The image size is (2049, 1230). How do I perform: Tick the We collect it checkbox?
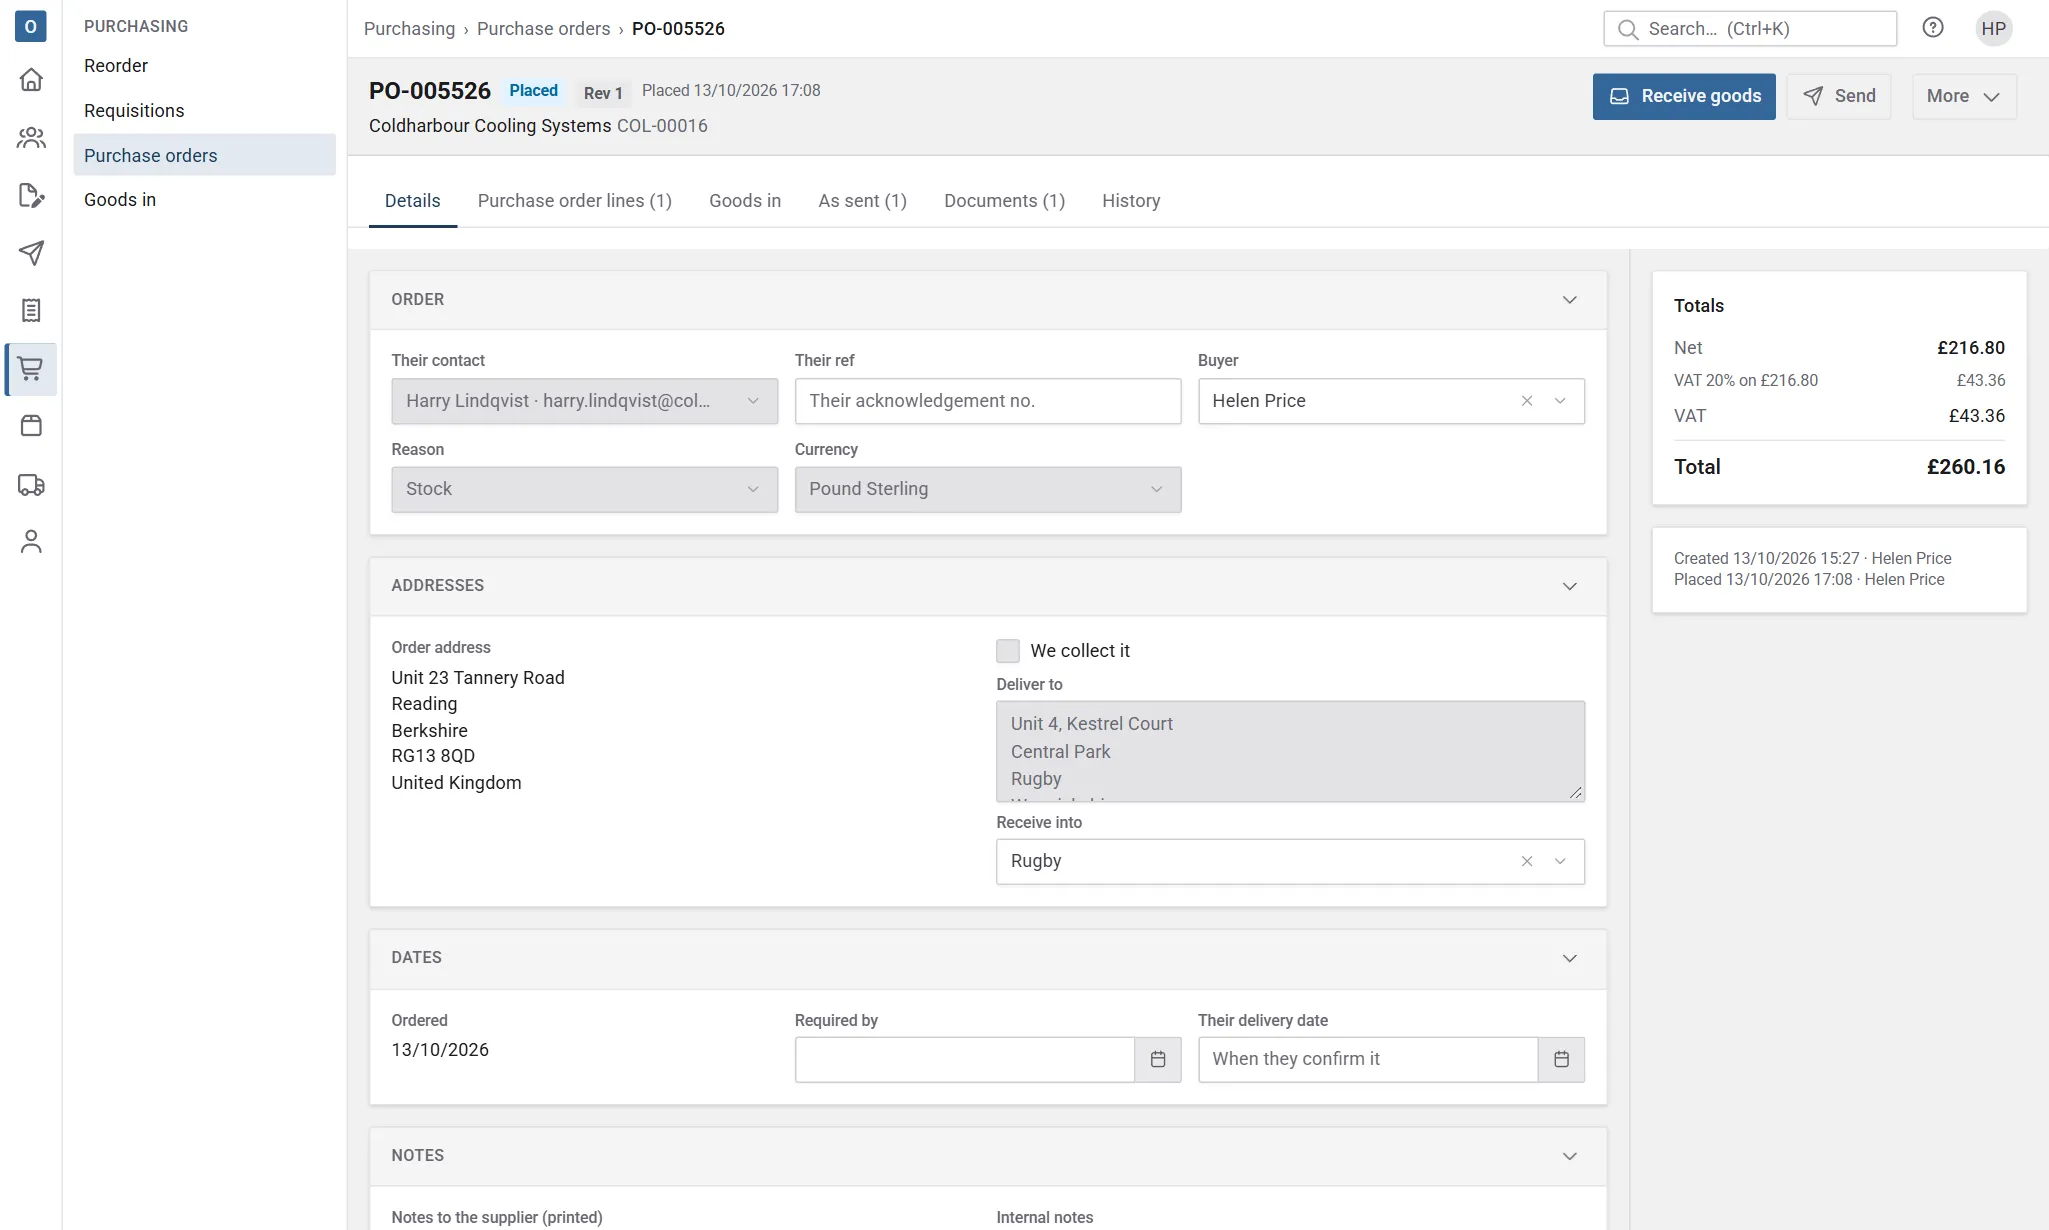coord(1008,651)
